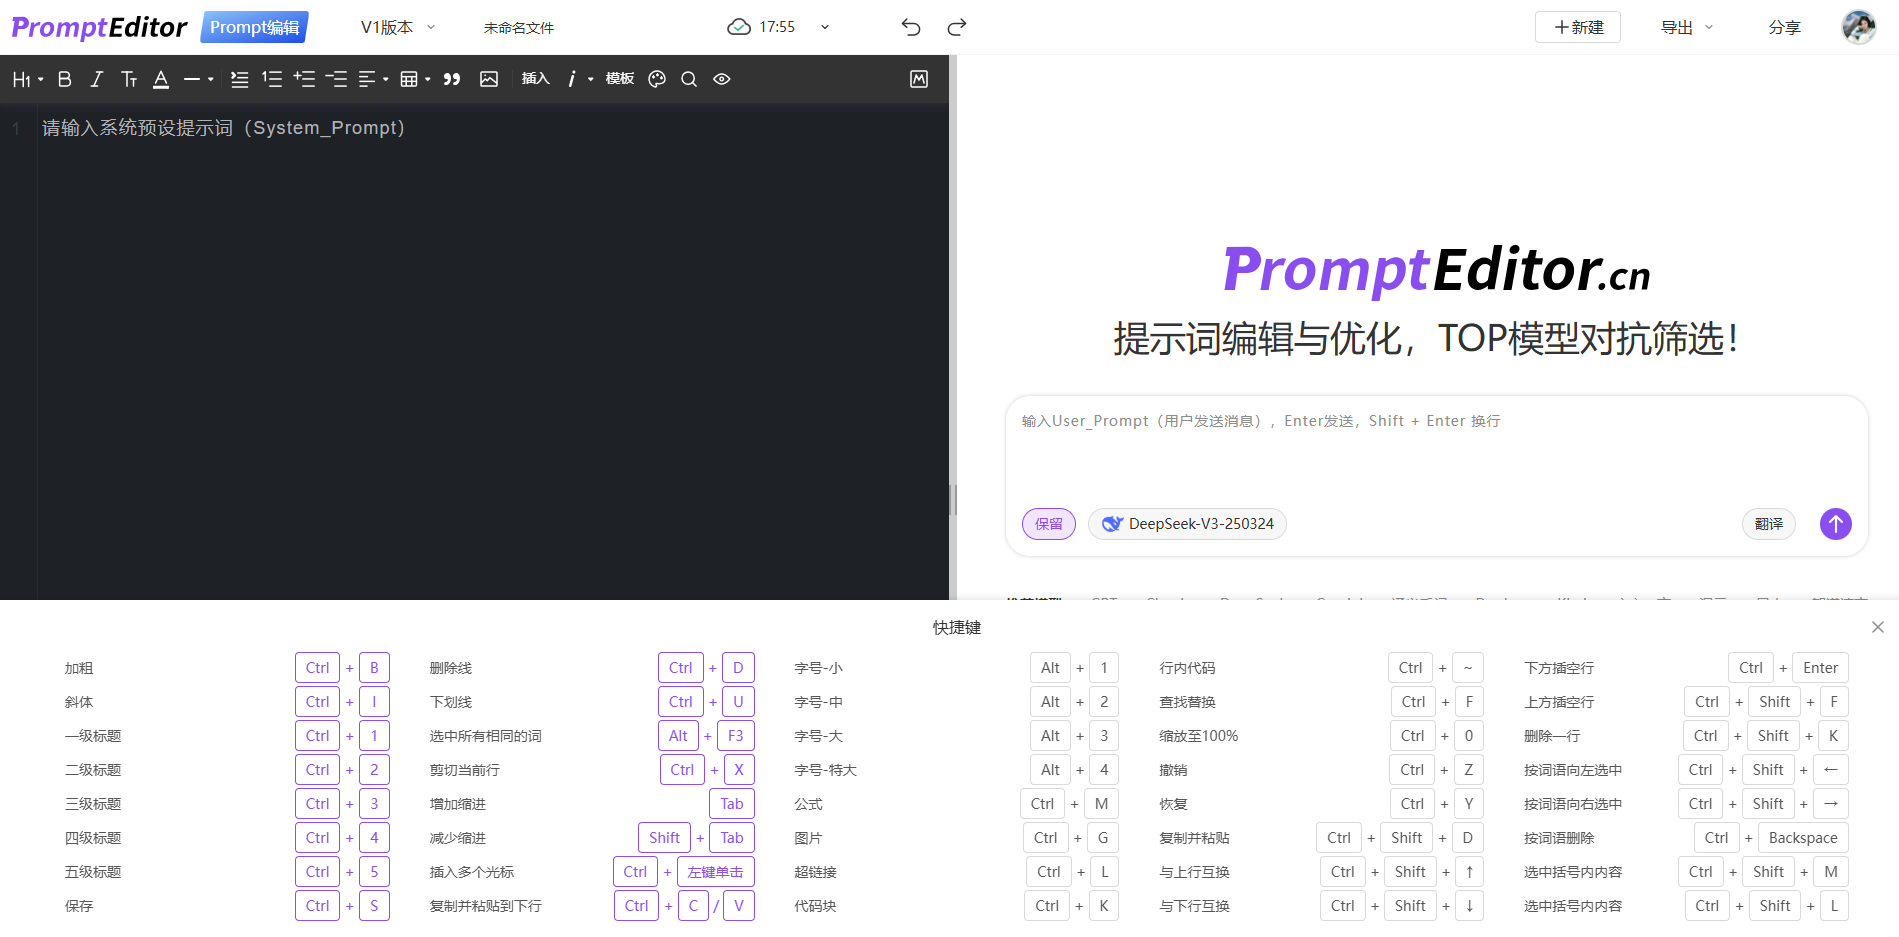Open the 模板 templates menu

tap(620, 79)
